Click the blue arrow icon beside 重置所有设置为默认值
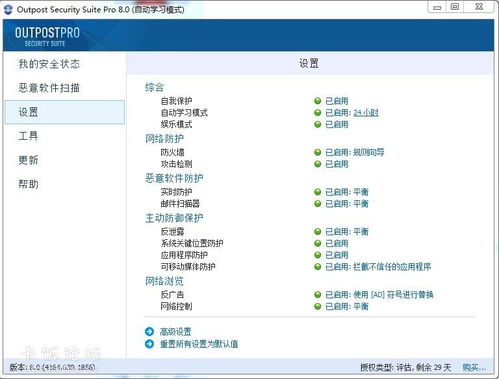 [149, 344]
